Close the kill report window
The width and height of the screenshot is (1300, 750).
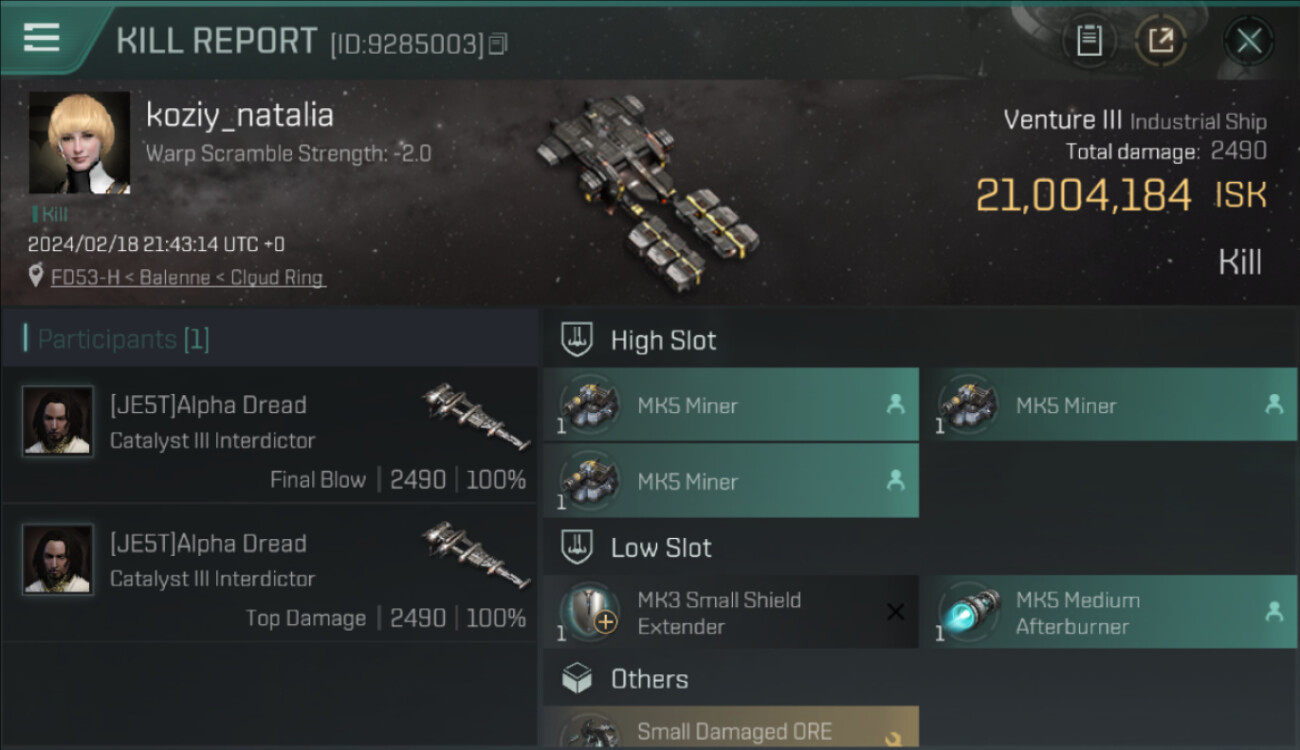[1248, 41]
